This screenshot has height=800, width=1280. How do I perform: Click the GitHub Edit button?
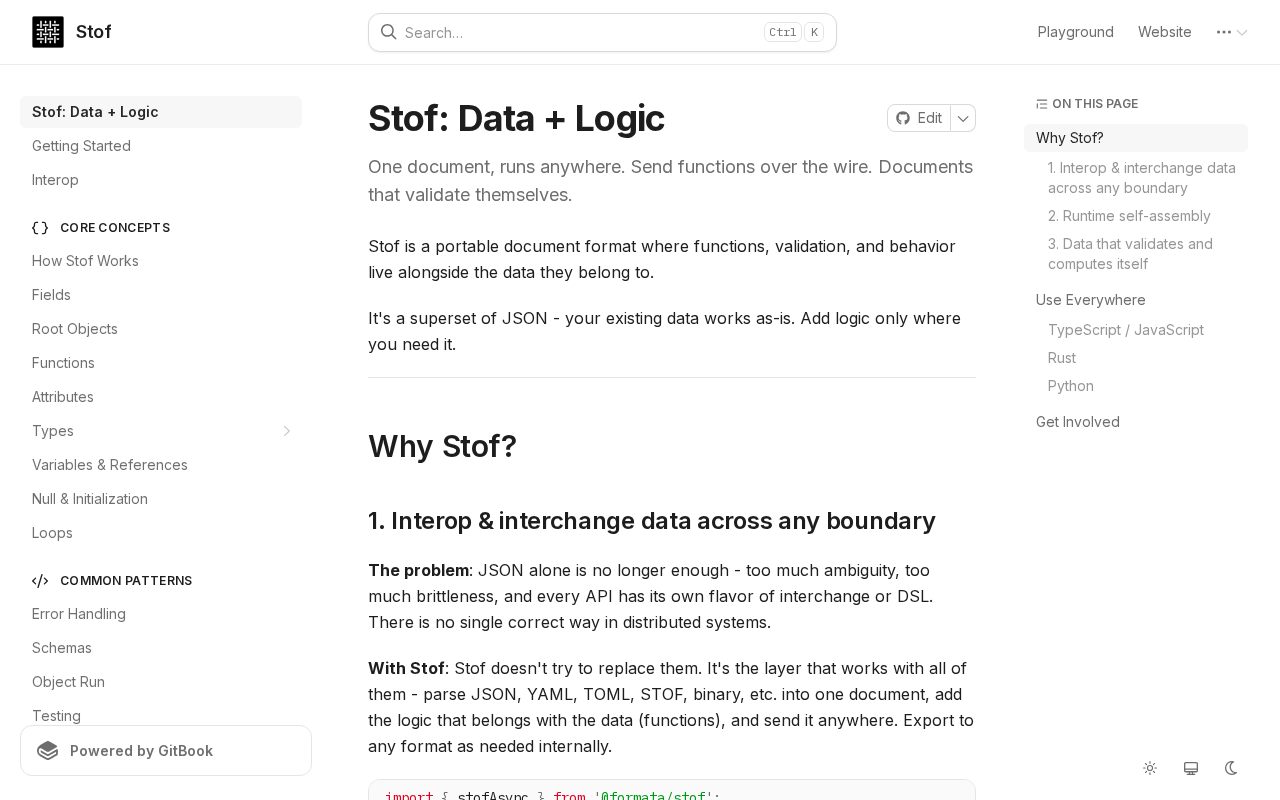pyautogui.click(x=919, y=118)
